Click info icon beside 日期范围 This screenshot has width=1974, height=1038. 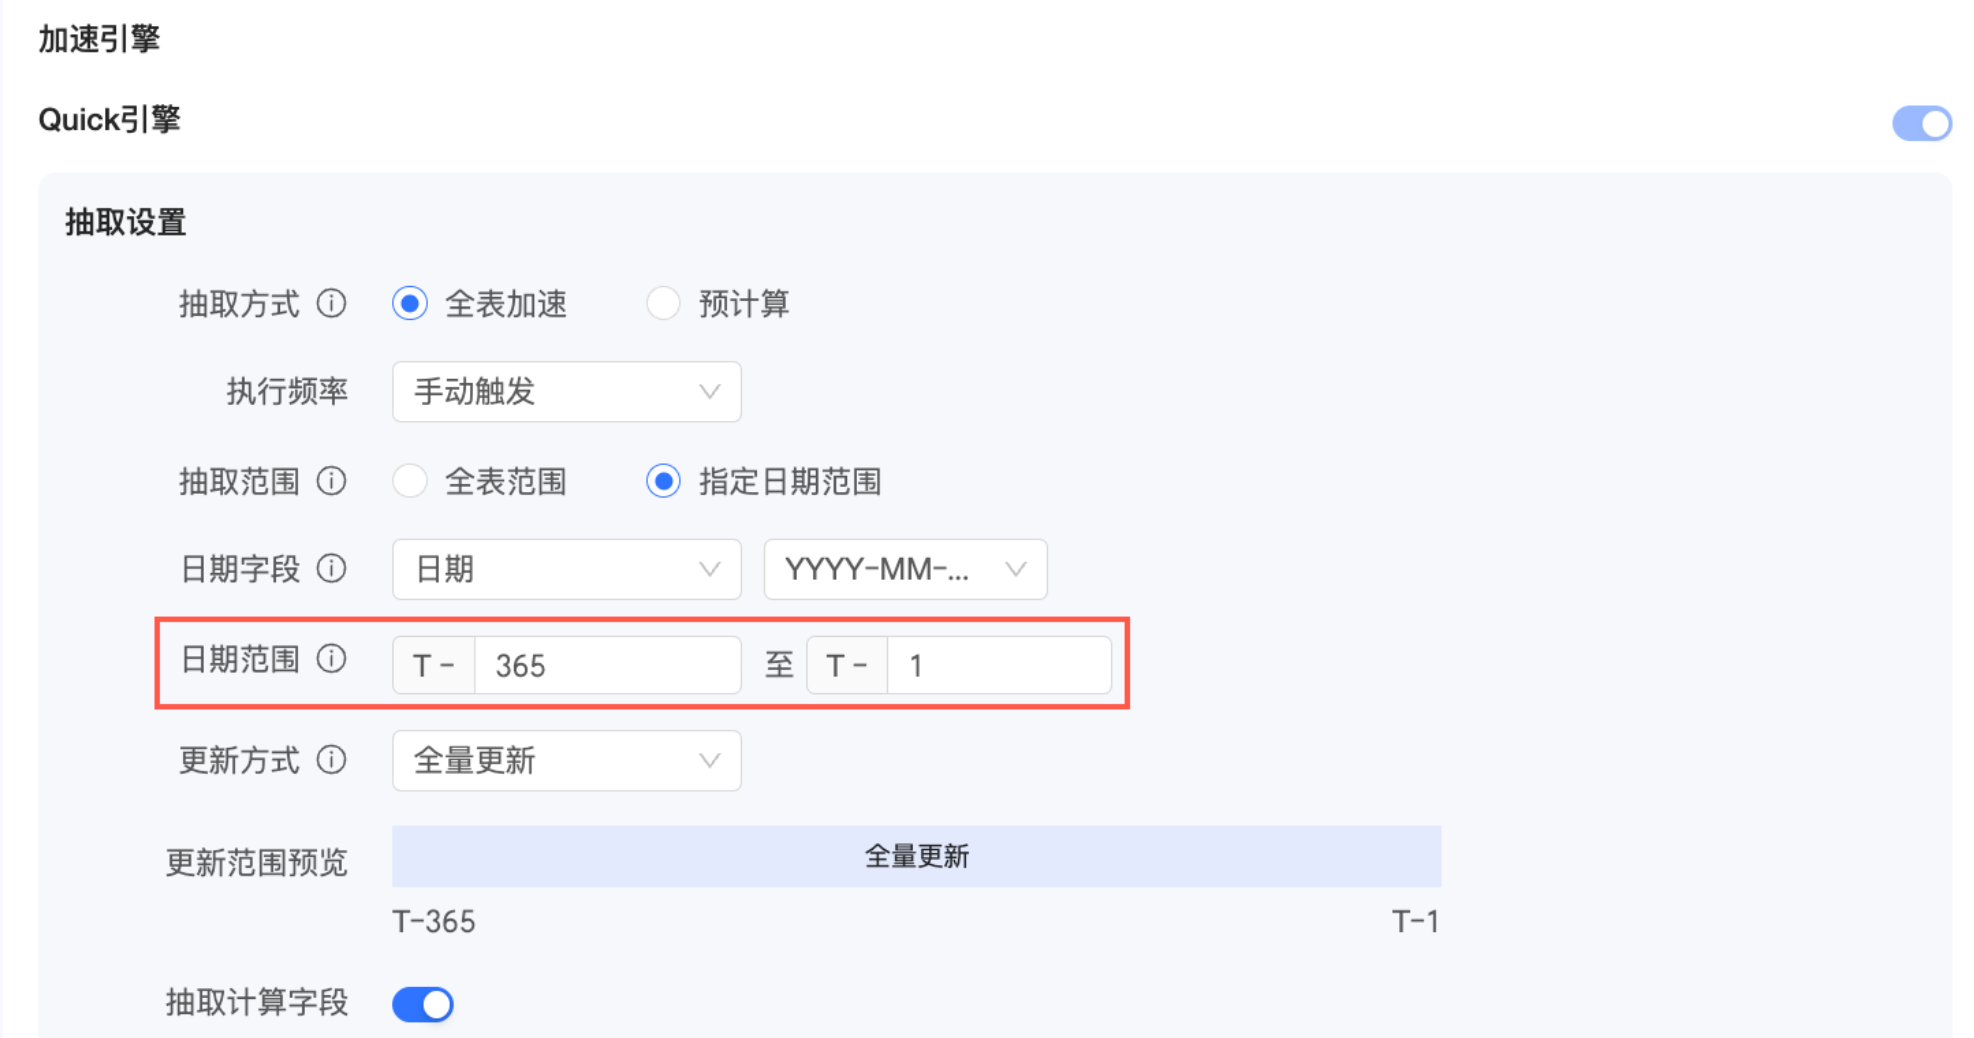[331, 659]
